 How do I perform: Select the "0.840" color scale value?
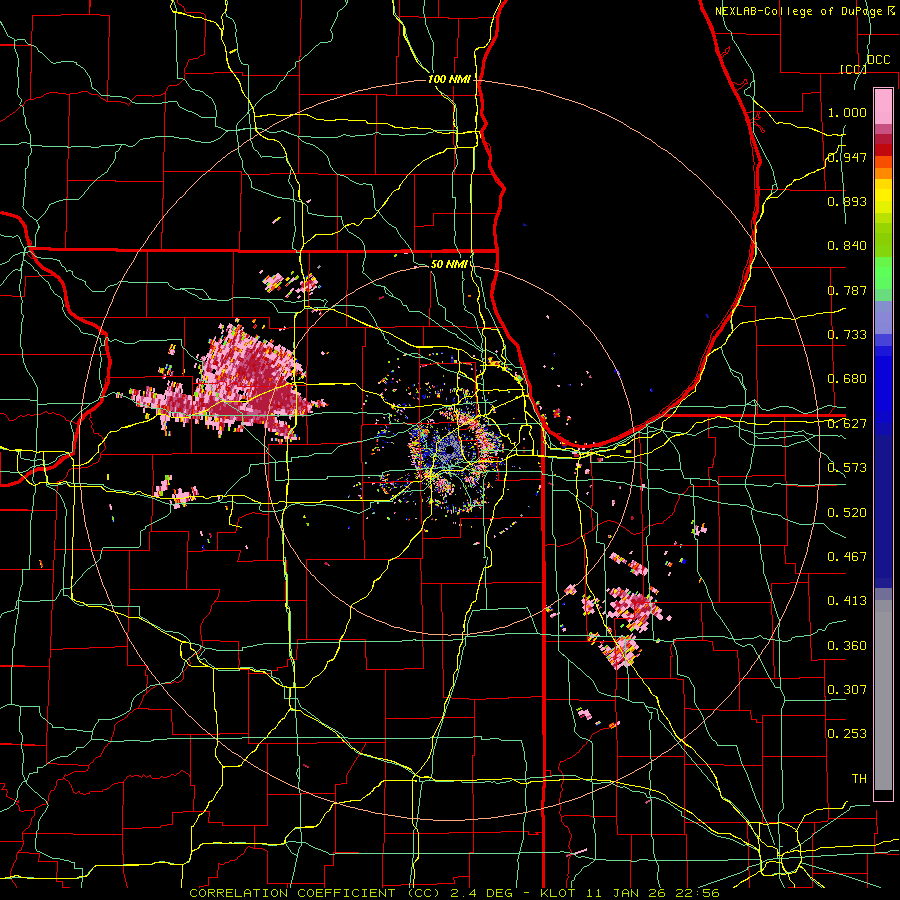(847, 246)
